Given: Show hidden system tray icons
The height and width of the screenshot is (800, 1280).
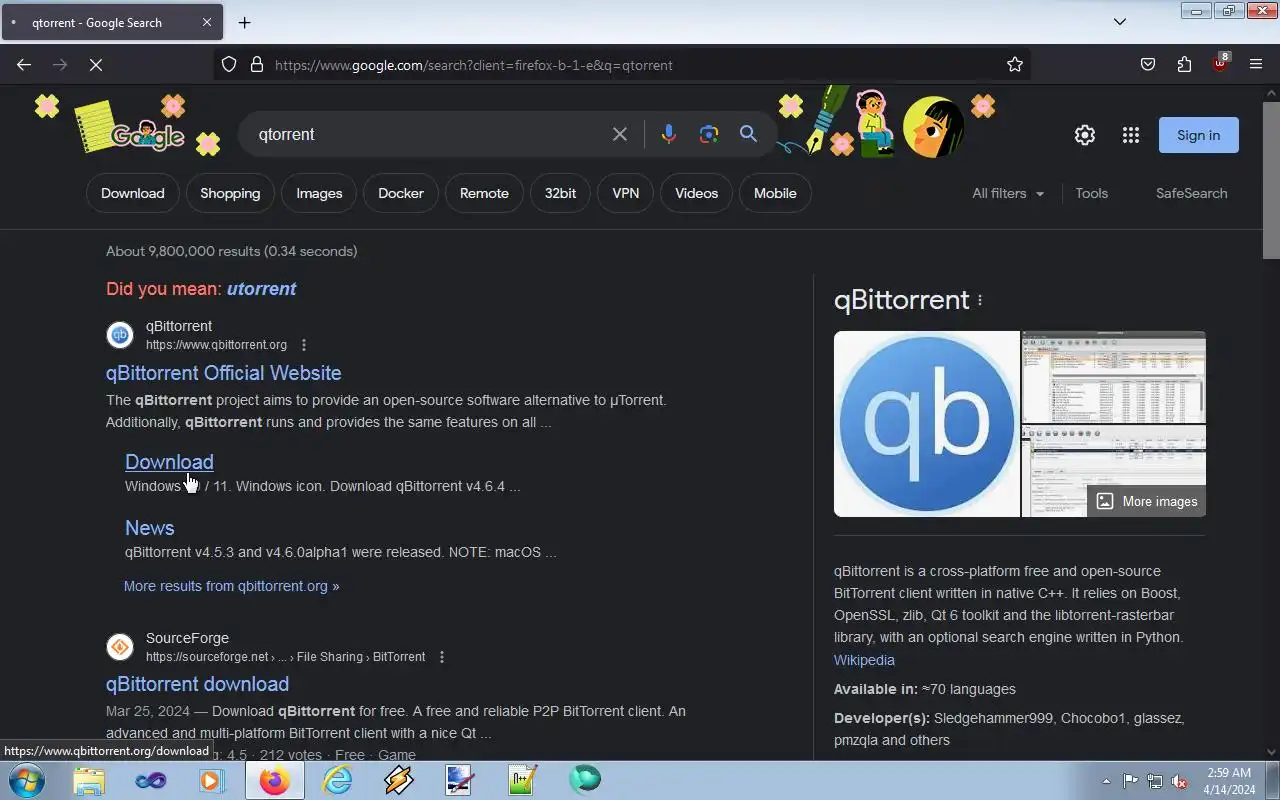Looking at the screenshot, I should click(x=1106, y=781).
